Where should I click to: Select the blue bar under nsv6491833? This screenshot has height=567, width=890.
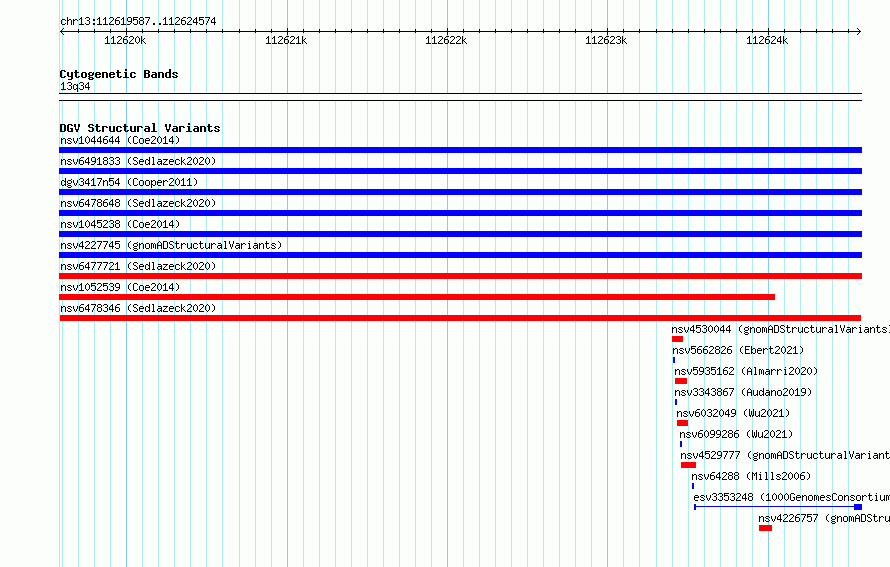point(460,171)
